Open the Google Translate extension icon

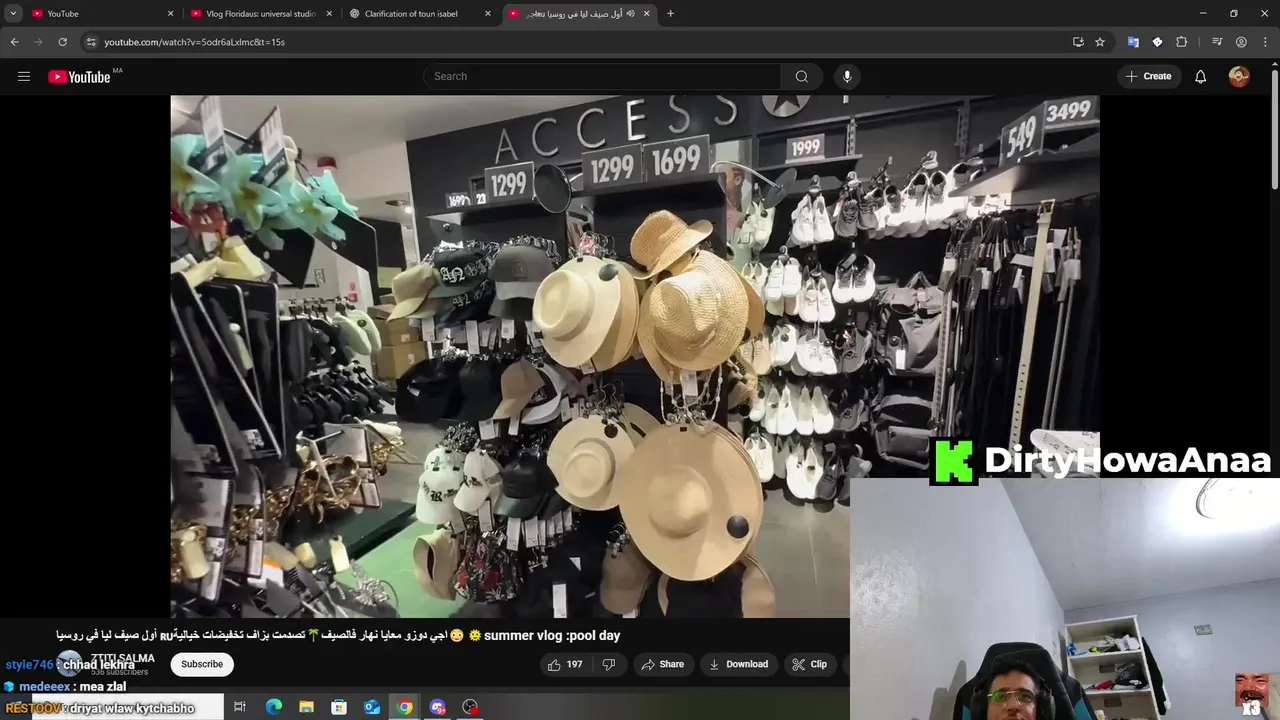1133,42
